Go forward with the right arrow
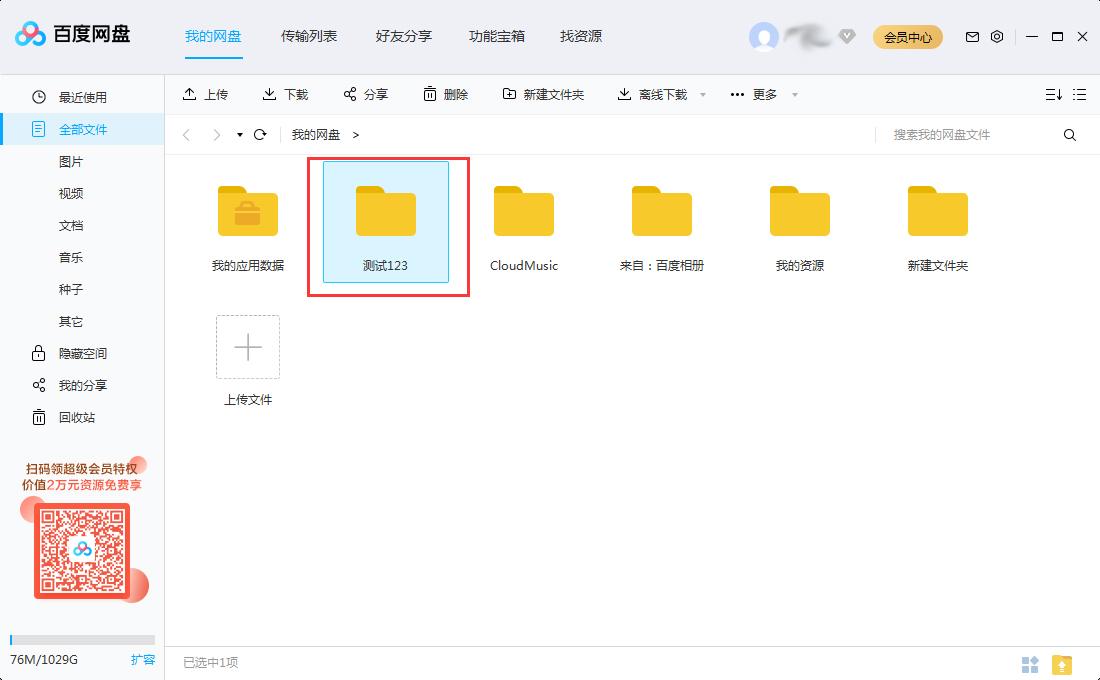Viewport: 1100px width, 680px height. 217,135
